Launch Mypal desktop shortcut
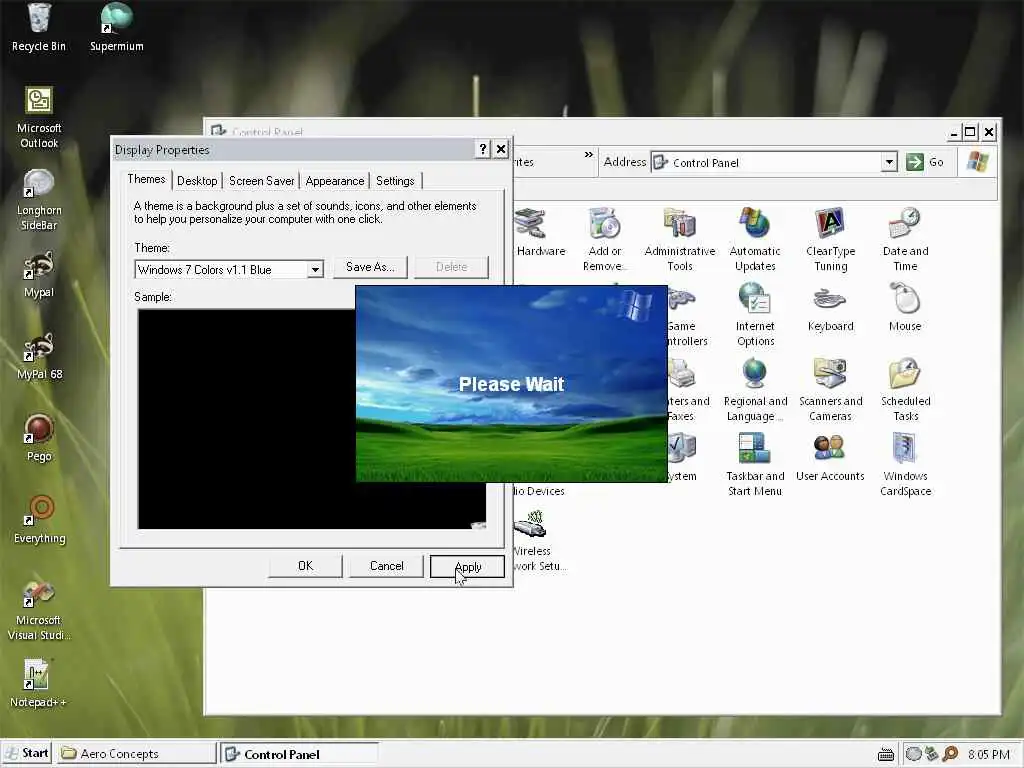 click(39, 274)
